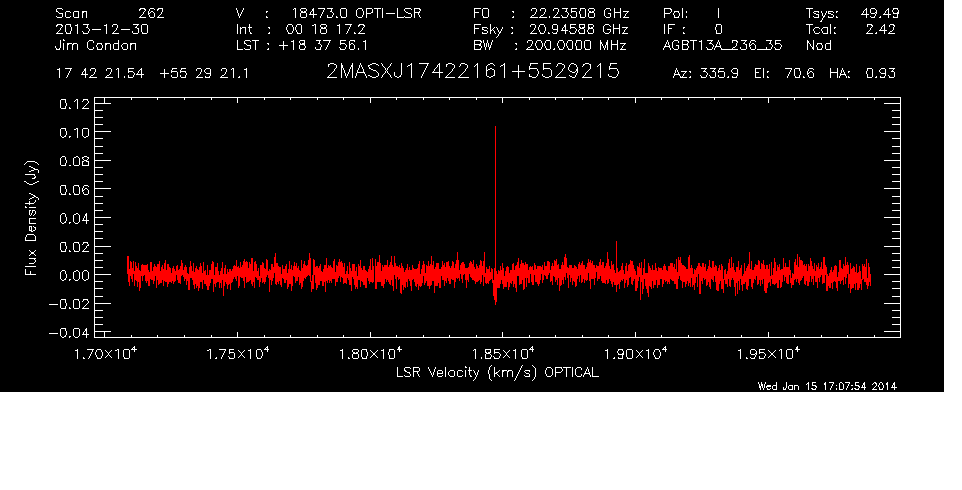Click the x-axis tick label 1.95×10⁴
The width and height of the screenshot is (962, 490).
click(768, 354)
